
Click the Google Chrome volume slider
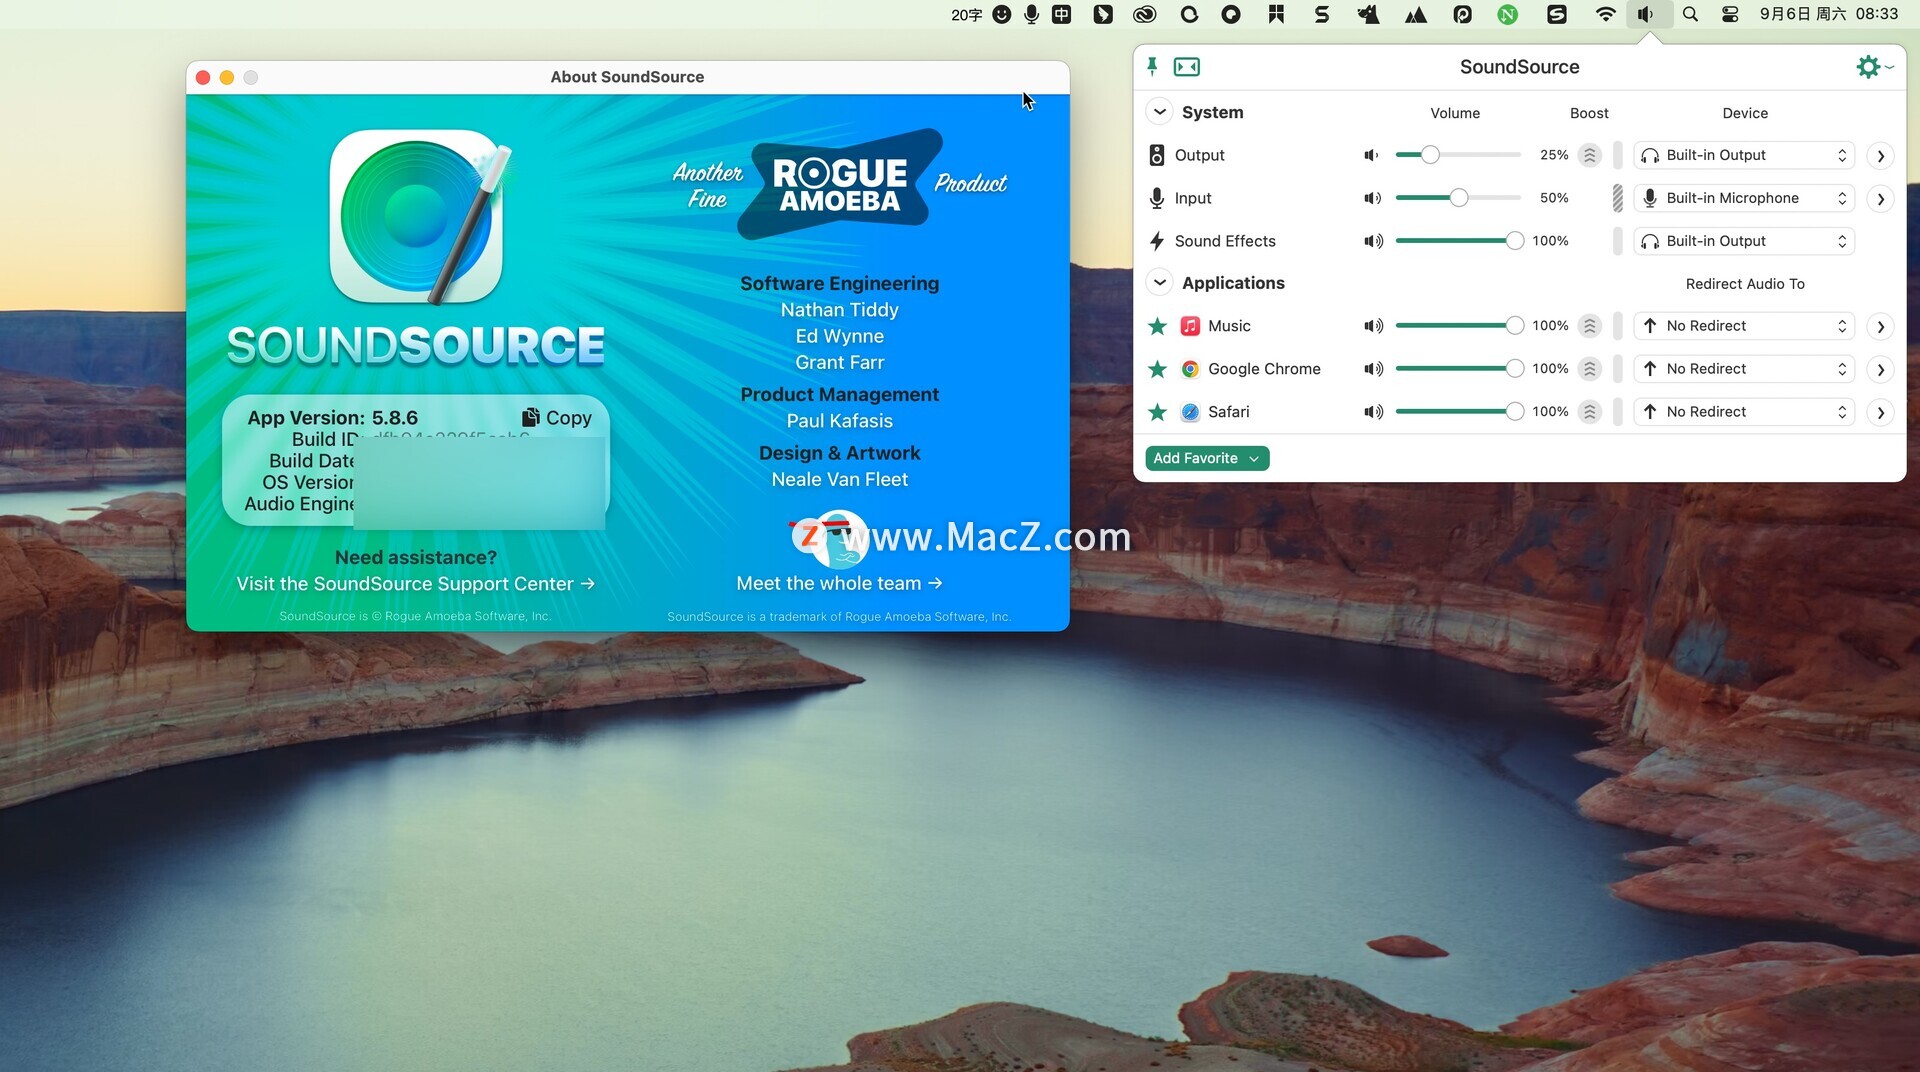1458,369
